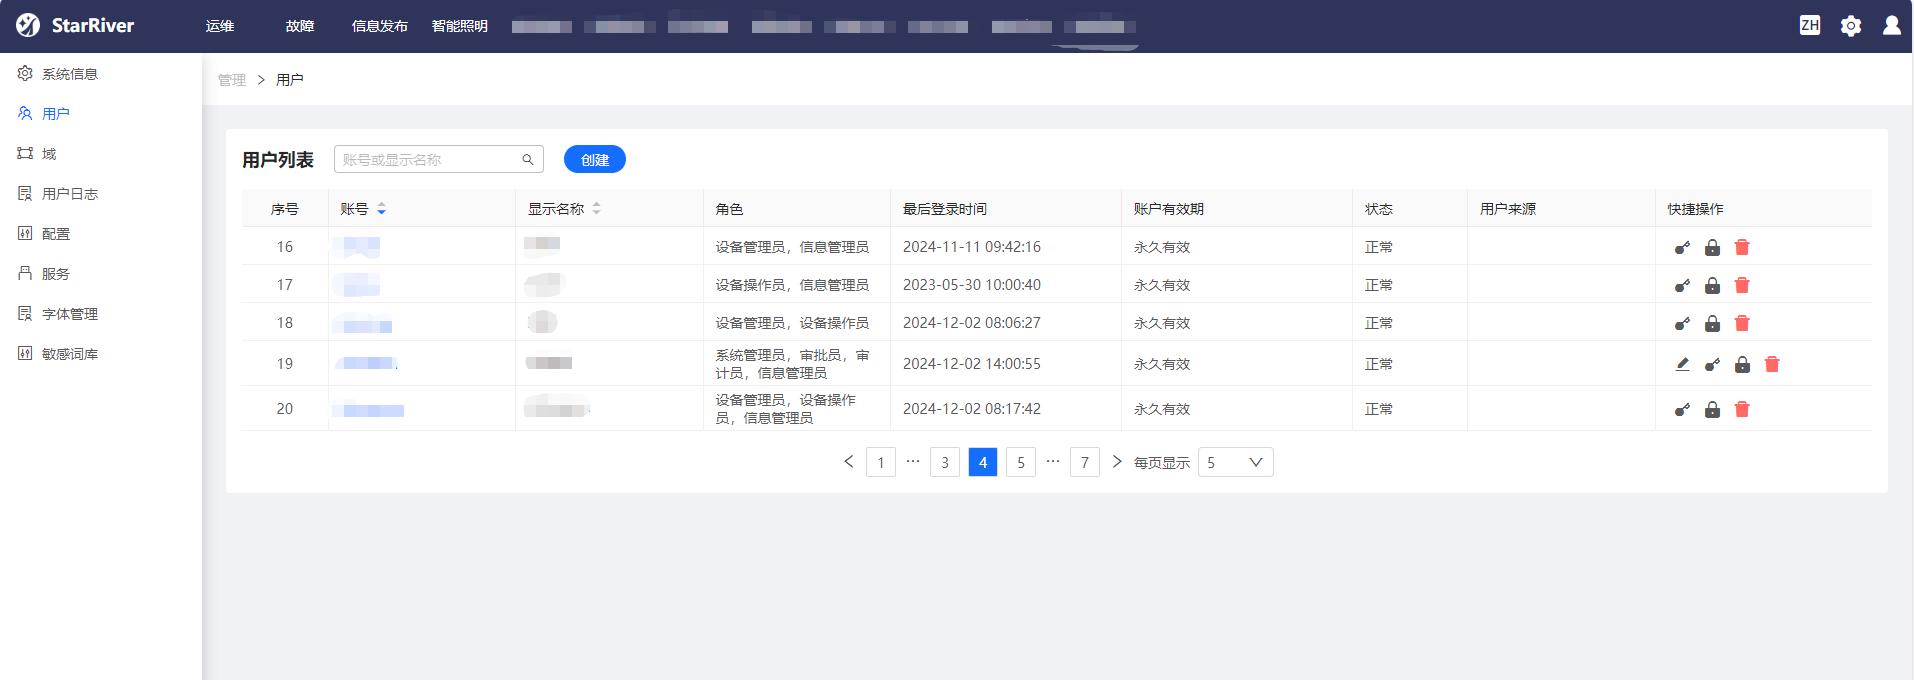Open the 运维 top menu

[220, 26]
